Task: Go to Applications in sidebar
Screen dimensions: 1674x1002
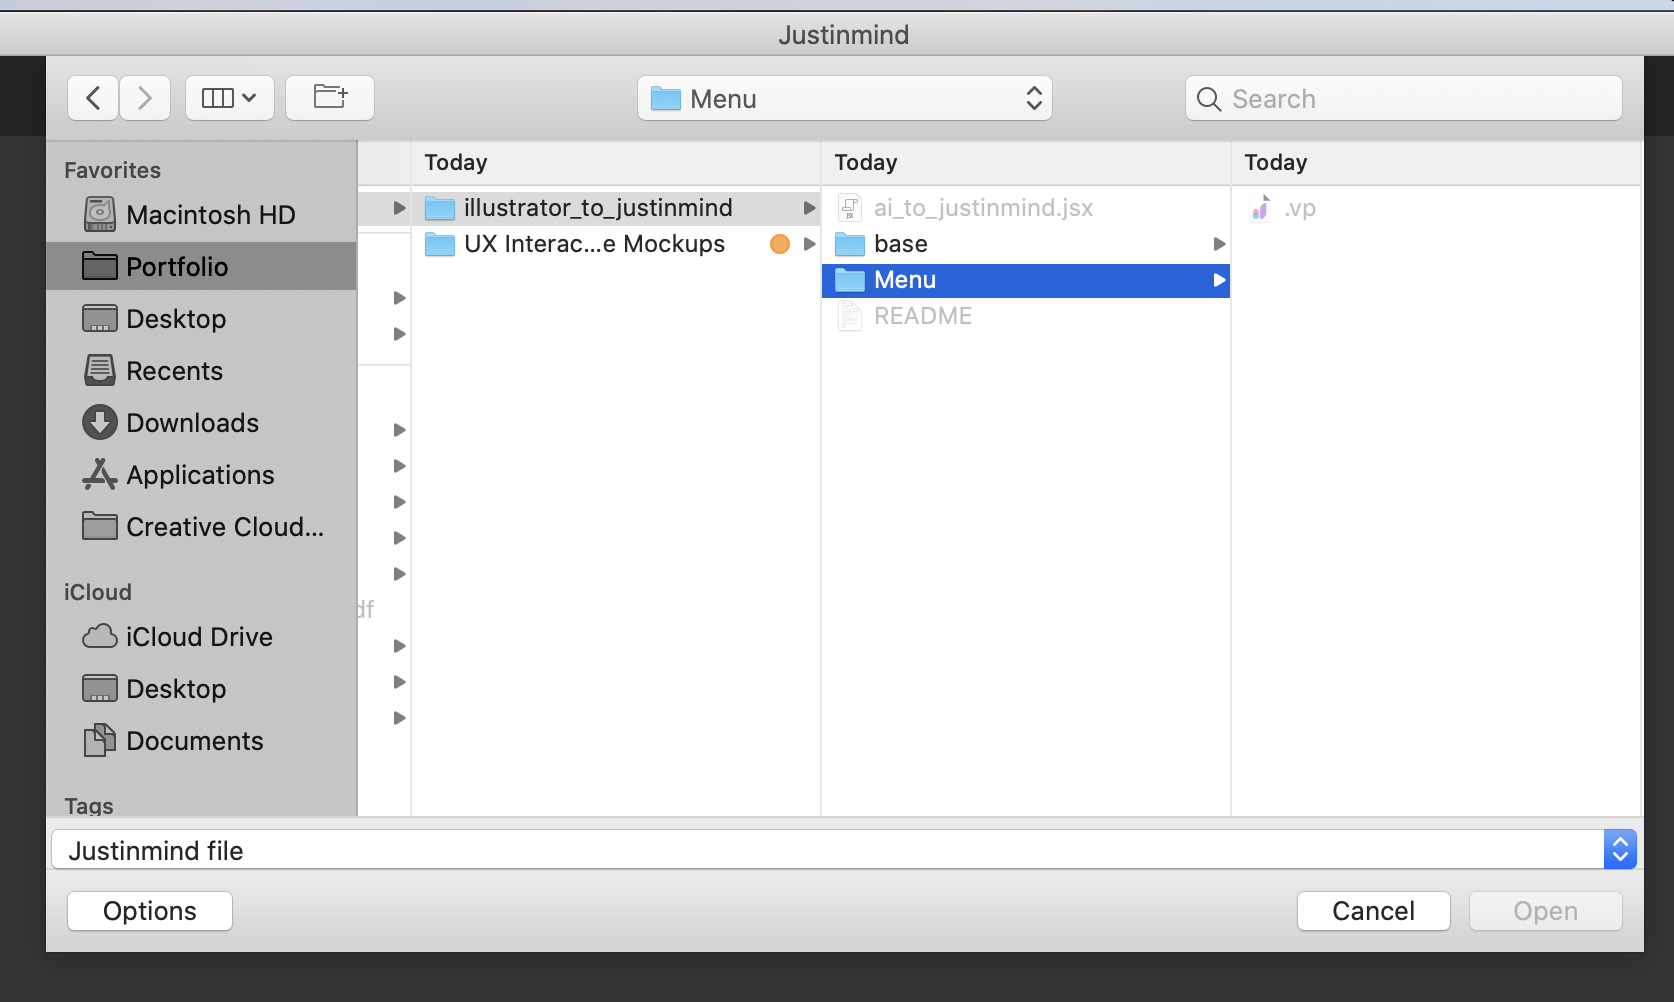Action: 200,475
